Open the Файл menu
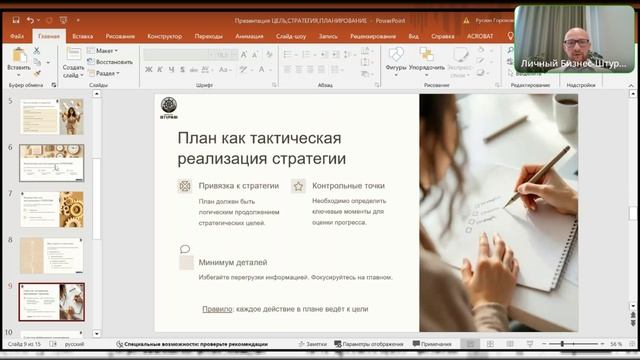Image resolution: width=640 pixels, height=360 pixels. click(17, 36)
